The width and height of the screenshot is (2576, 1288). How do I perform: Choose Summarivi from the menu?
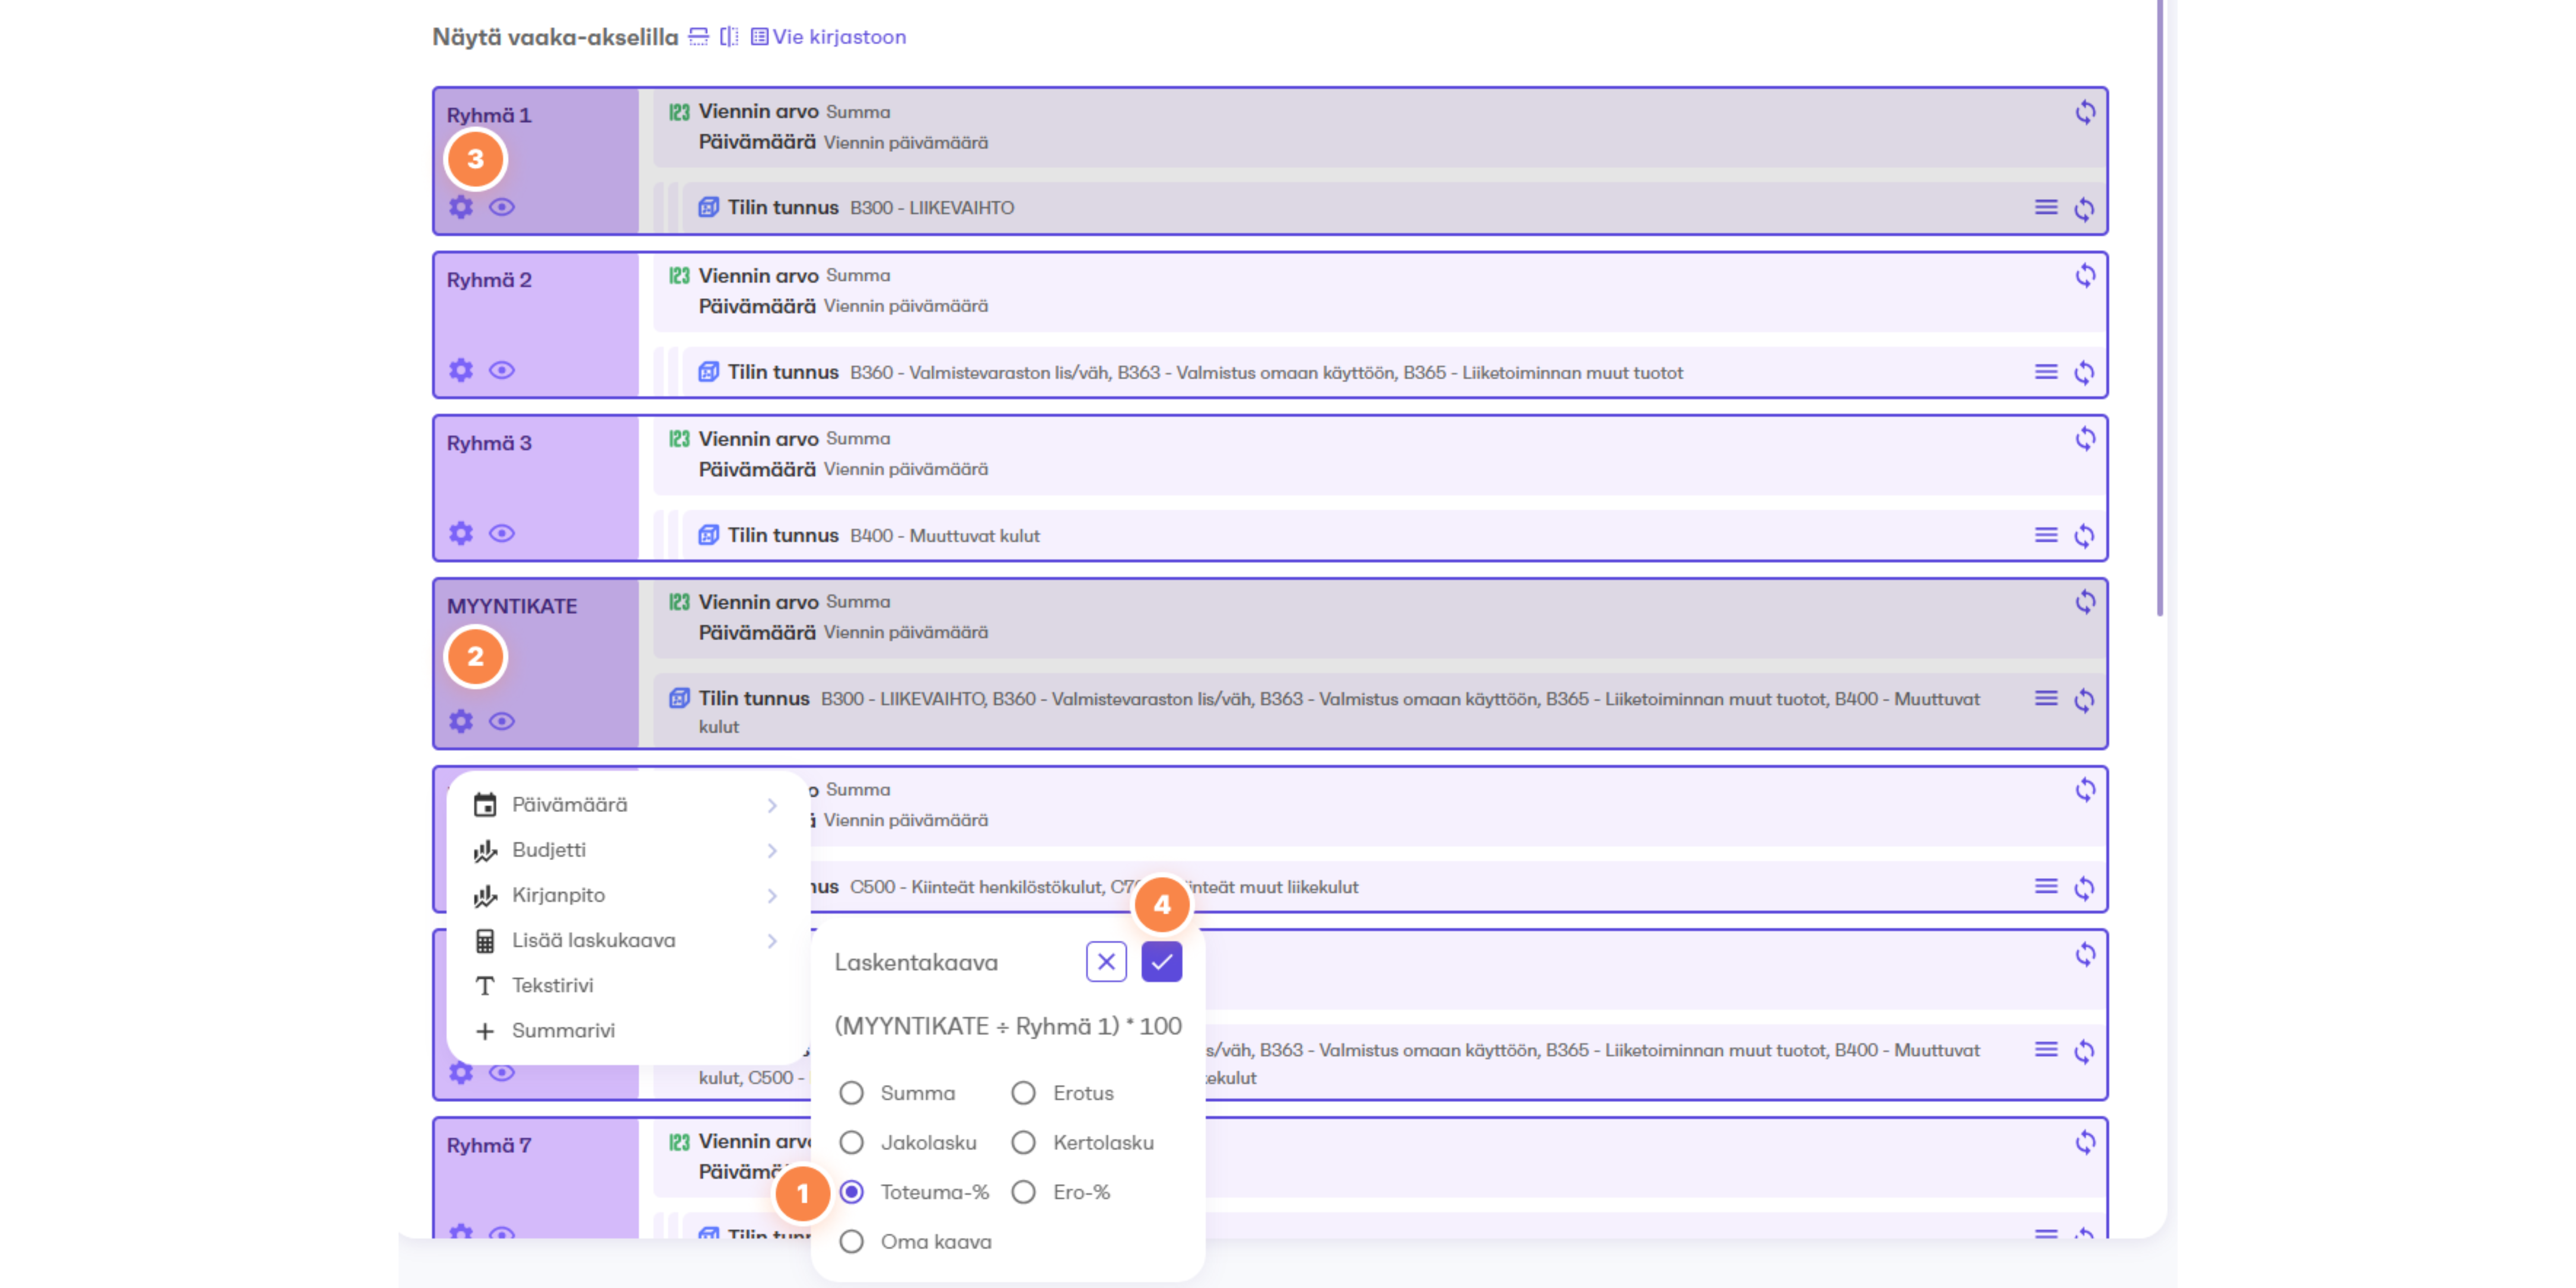click(628, 1030)
